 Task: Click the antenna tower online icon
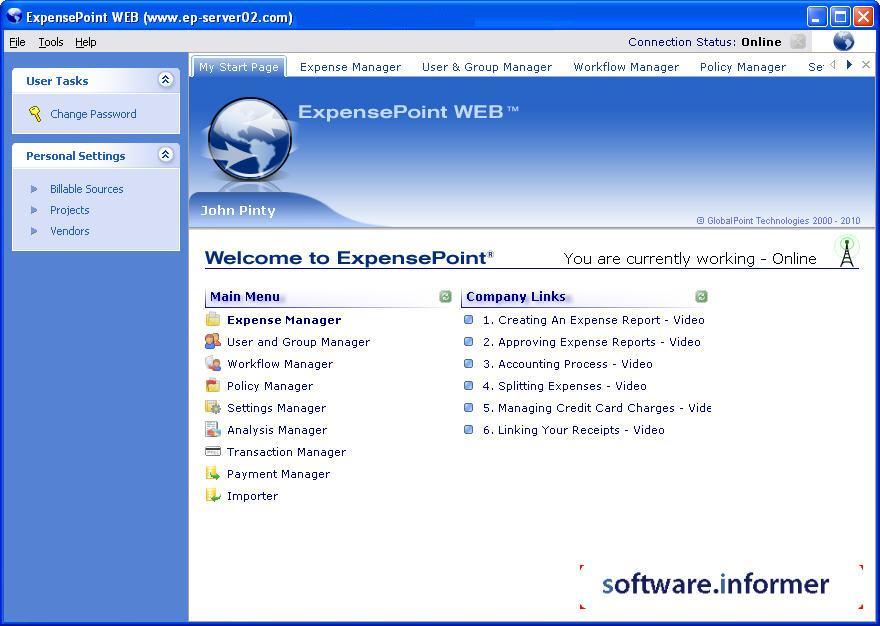(x=847, y=252)
